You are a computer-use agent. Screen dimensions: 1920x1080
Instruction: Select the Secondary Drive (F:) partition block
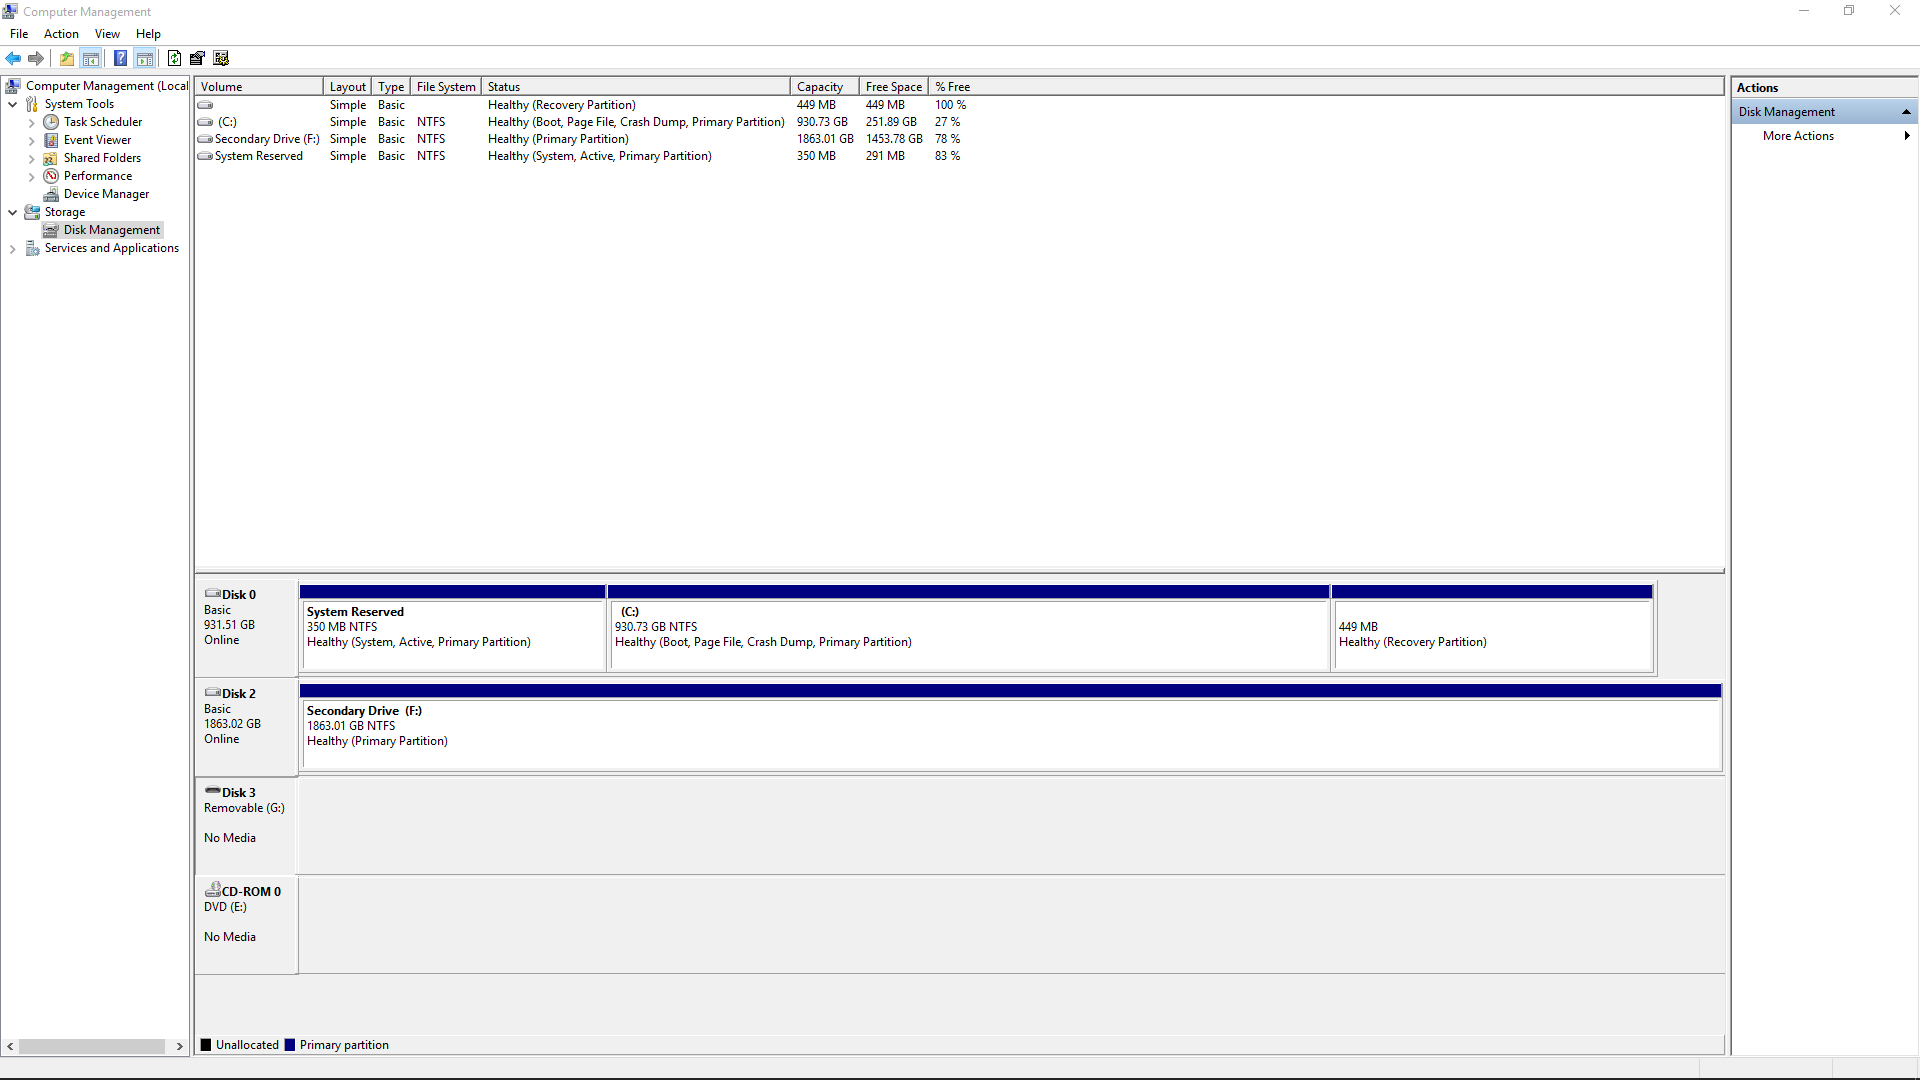tap(1010, 735)
